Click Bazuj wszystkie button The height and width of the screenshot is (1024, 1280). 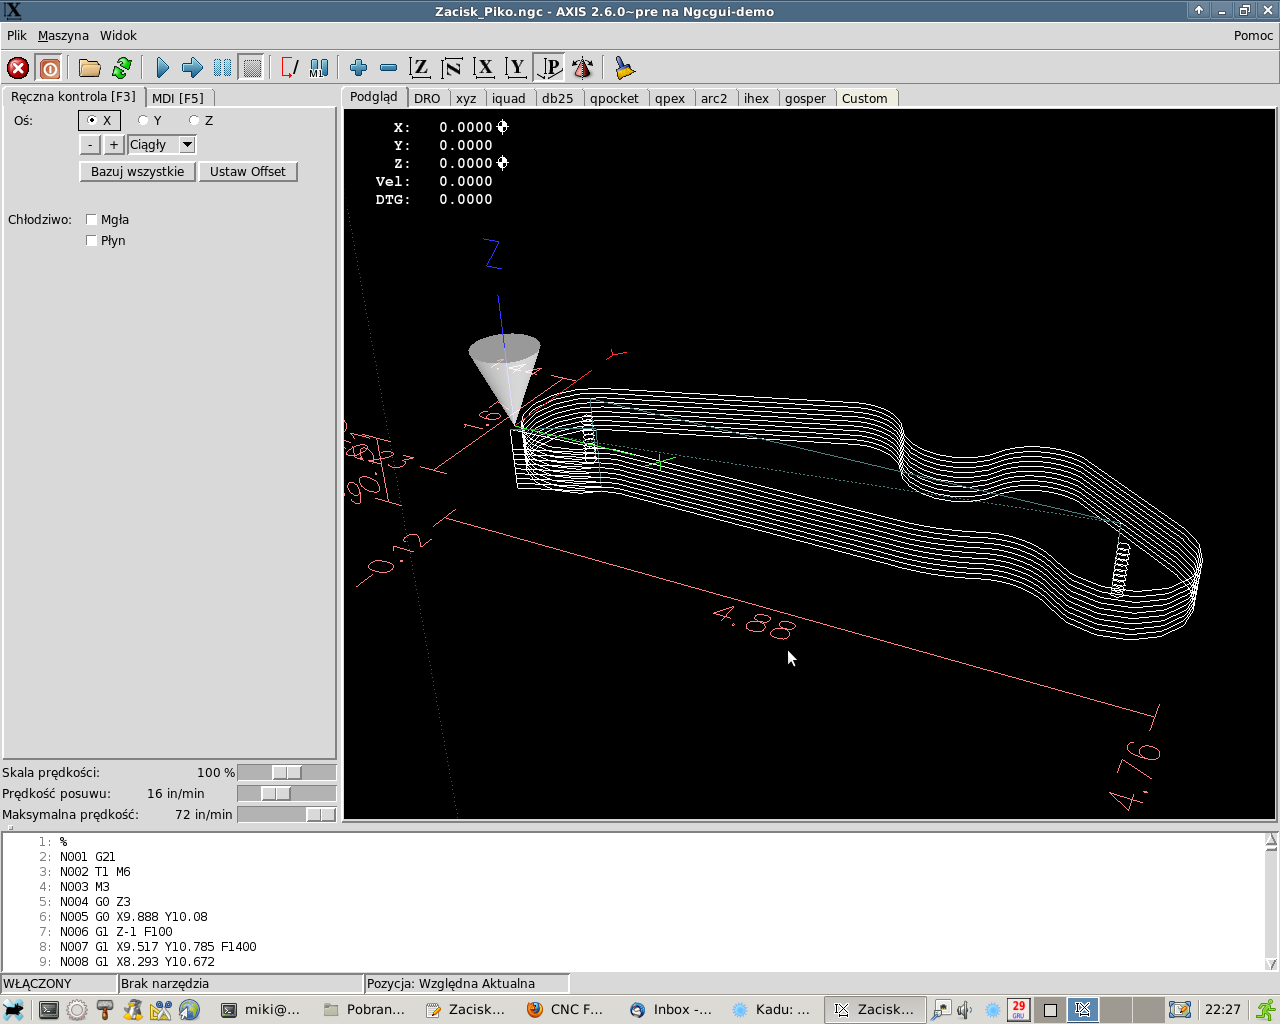[x=137, y=172]
